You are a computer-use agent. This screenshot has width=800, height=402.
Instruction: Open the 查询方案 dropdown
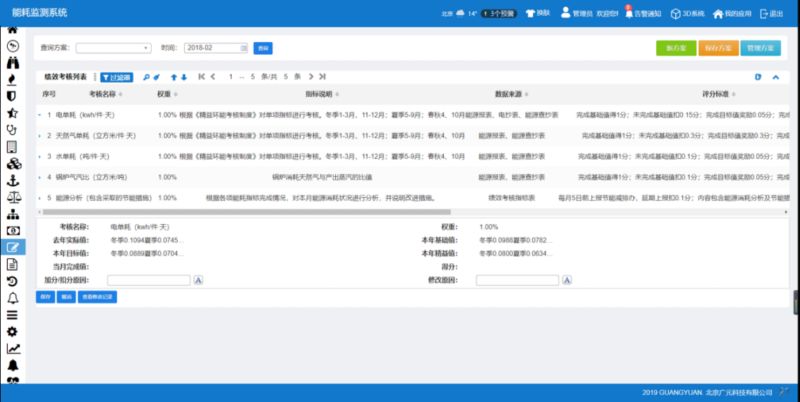(x=114, y=48)
